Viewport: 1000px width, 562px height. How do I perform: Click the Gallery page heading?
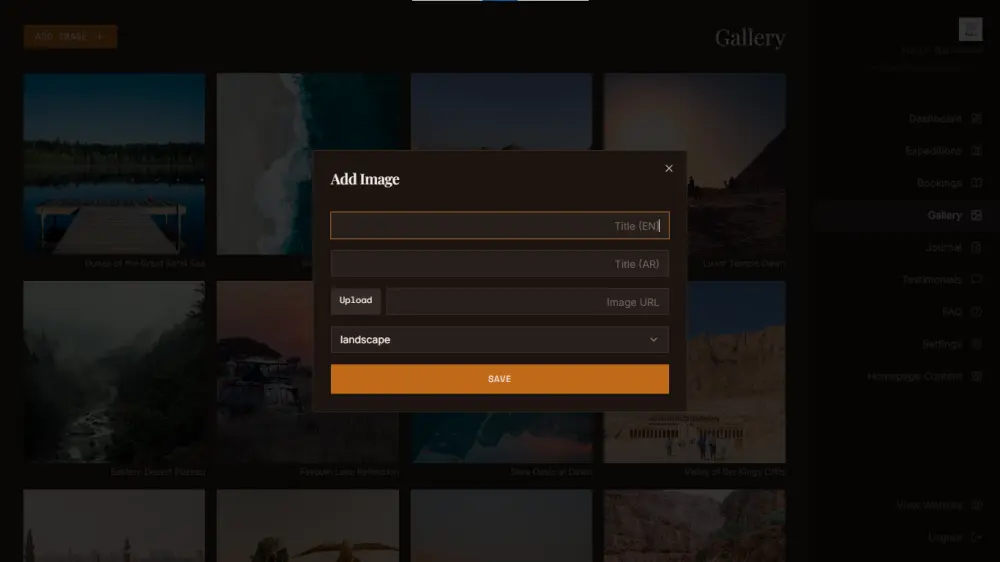(x=749, y=38)
